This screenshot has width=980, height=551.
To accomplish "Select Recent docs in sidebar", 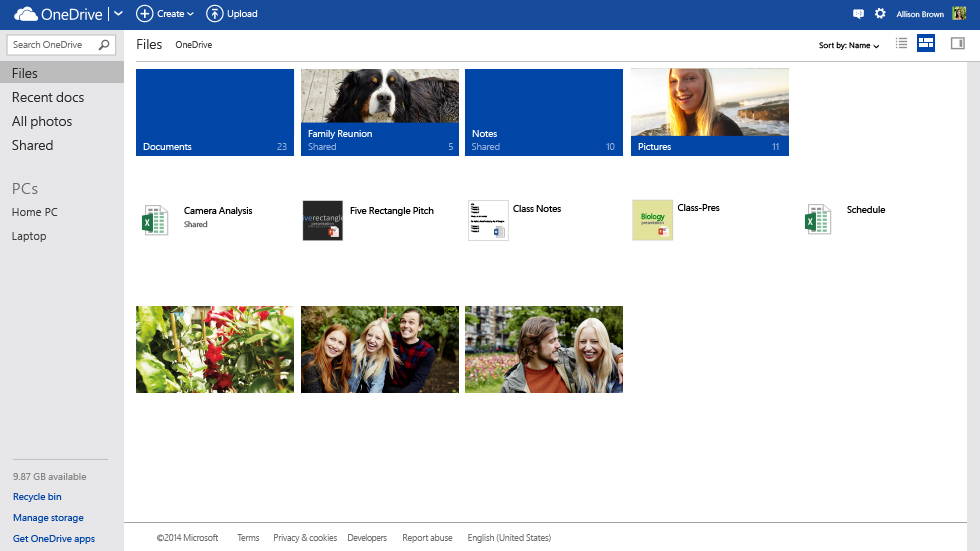I will 48,97.
